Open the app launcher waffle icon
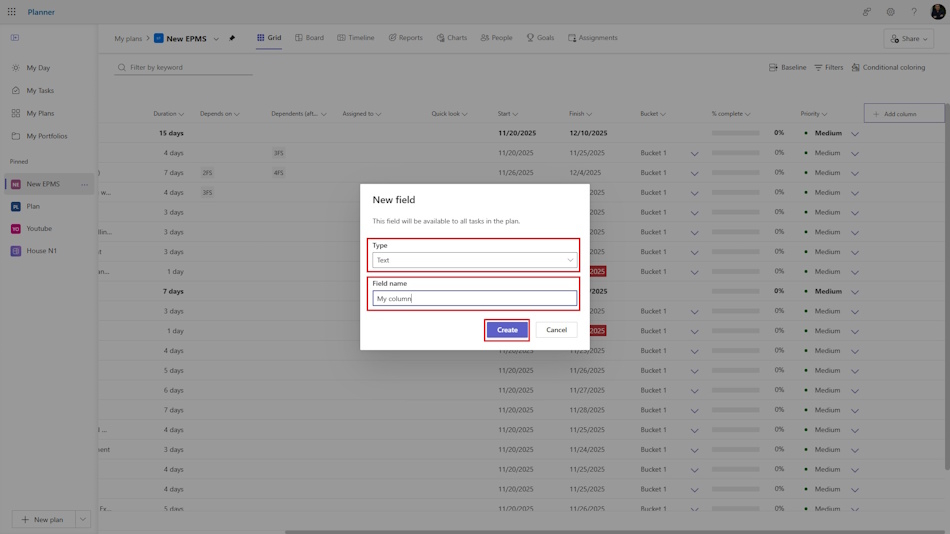The height and width of the screenshot is (534, 950). tap(12, 12)
